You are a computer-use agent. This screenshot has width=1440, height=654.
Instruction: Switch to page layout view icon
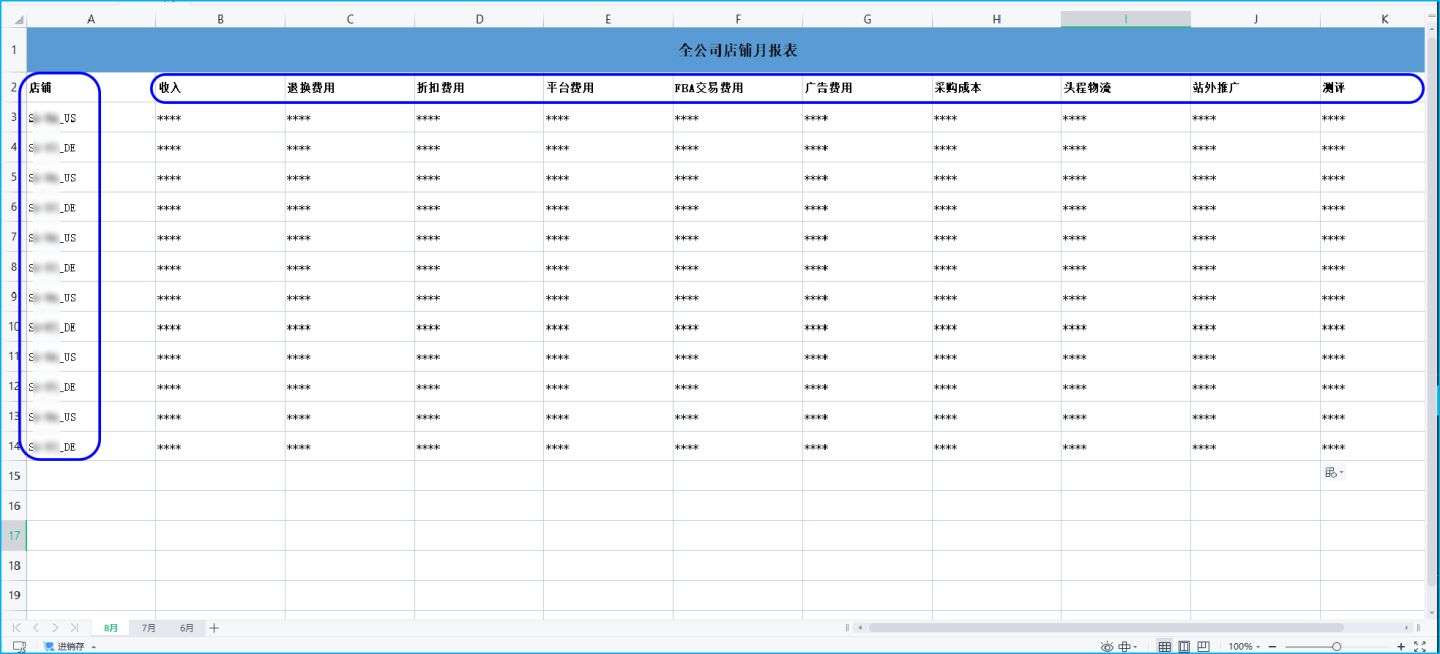1184,646
